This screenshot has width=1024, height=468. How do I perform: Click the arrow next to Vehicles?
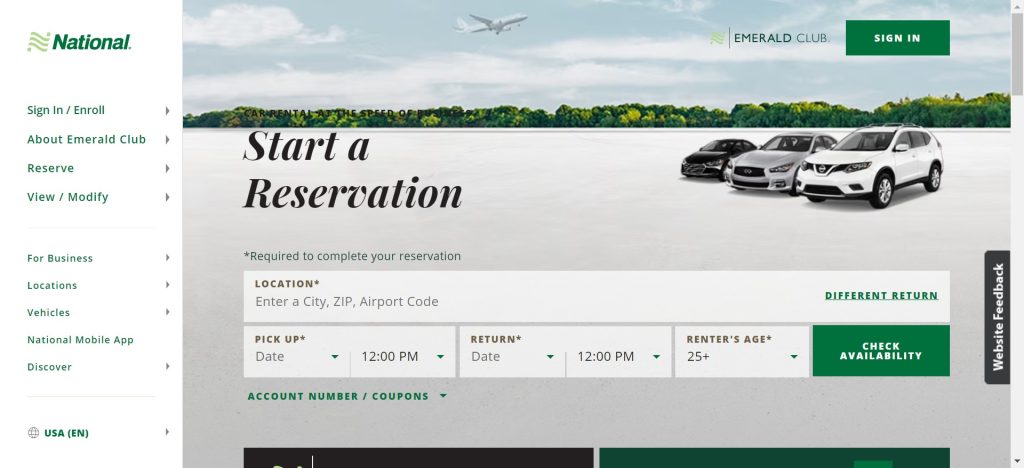pos(167,313)
